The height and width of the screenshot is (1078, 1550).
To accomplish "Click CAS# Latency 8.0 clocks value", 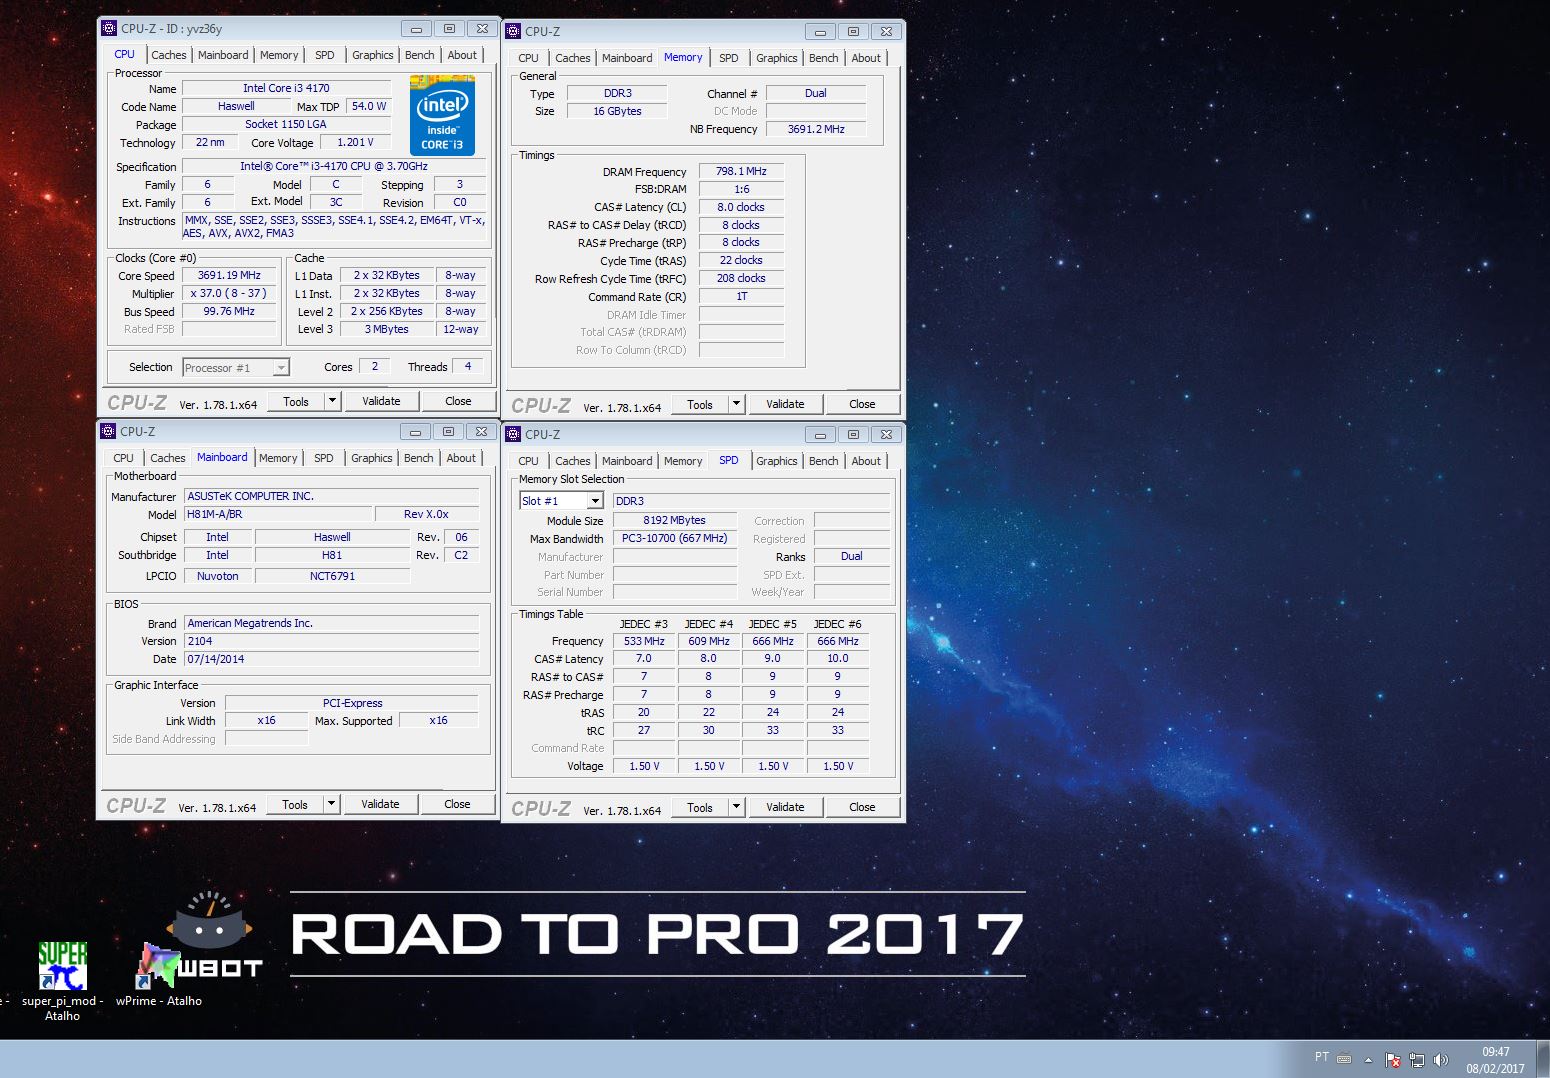I will (x=741, y=207).
